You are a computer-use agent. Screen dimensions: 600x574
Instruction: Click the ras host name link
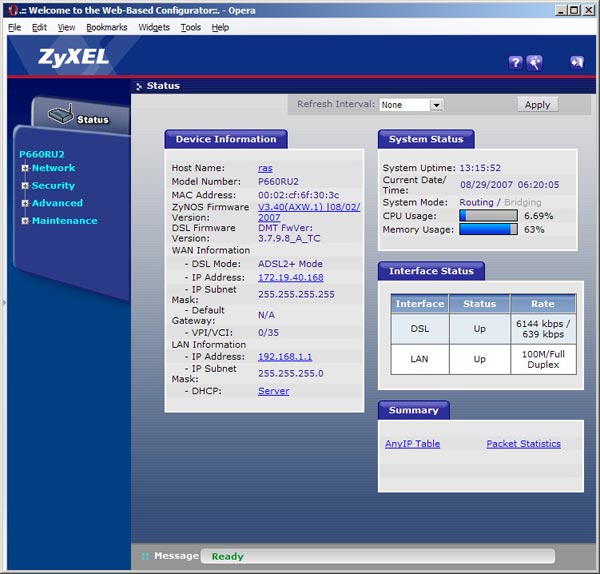point(265,168)
